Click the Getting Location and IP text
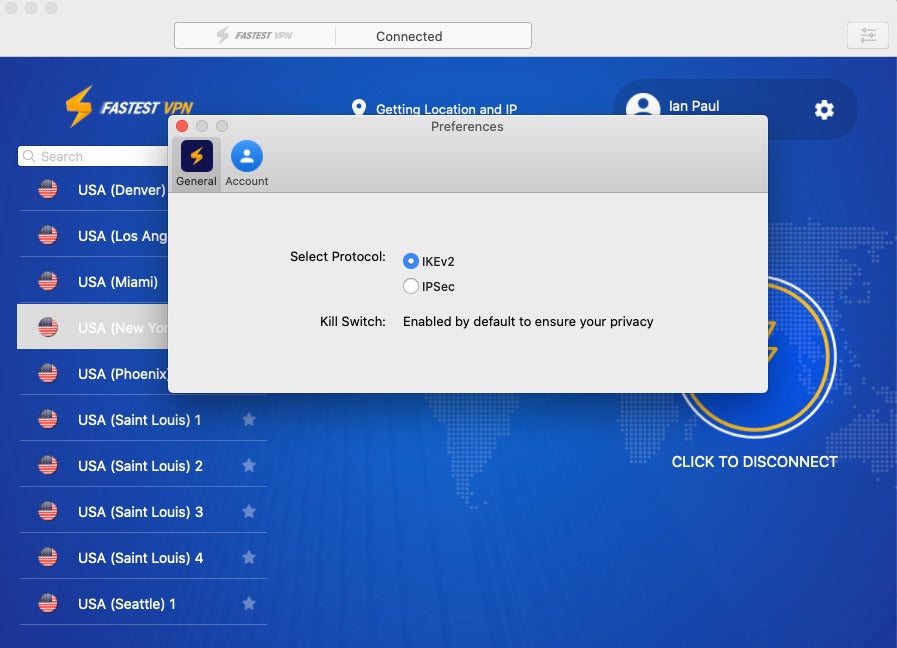 pos(446,109)
